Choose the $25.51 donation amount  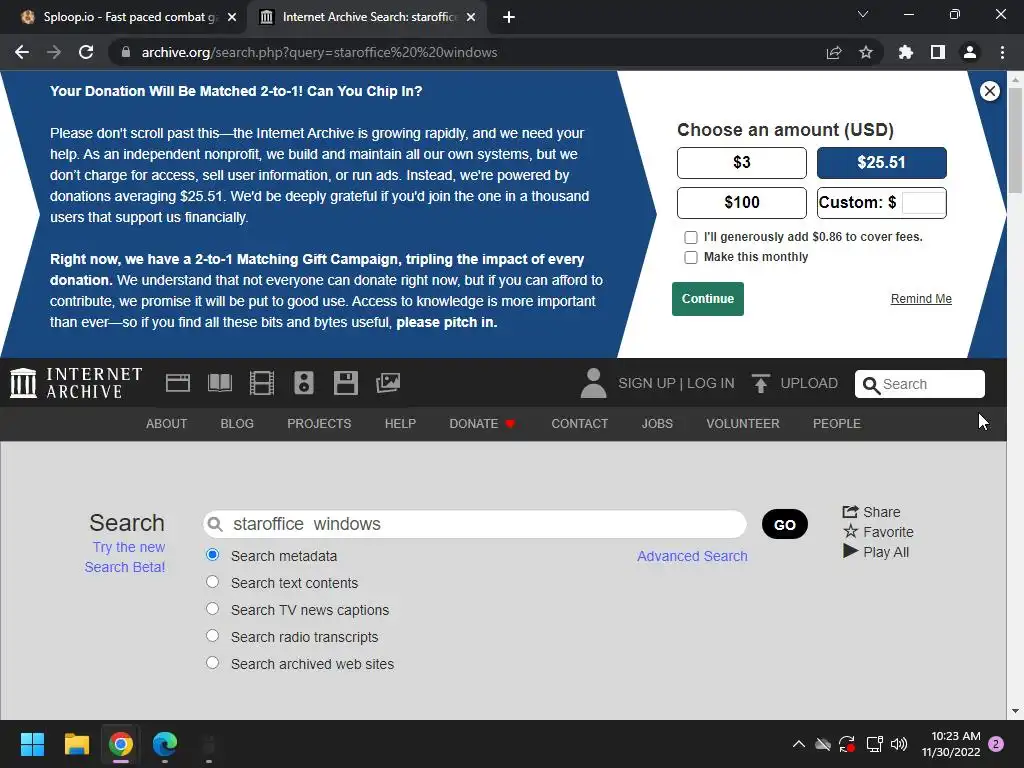pyautogui.click(x=881, y=163)
